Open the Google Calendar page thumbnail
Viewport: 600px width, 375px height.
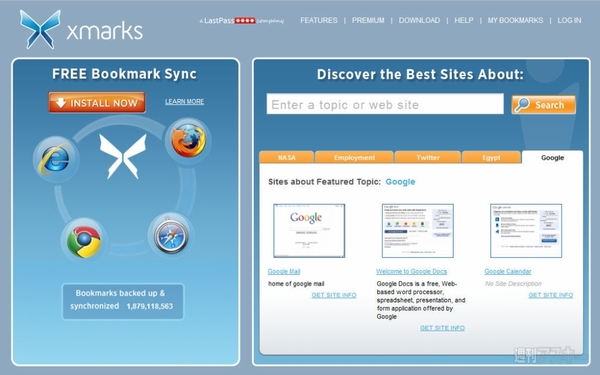(x=526, y=231)
